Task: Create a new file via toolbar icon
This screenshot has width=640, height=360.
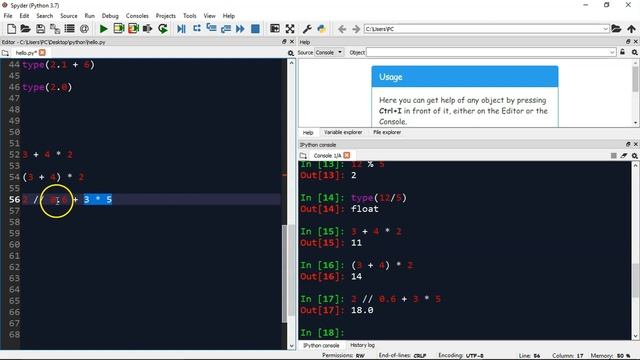Action: coord(11,29)
